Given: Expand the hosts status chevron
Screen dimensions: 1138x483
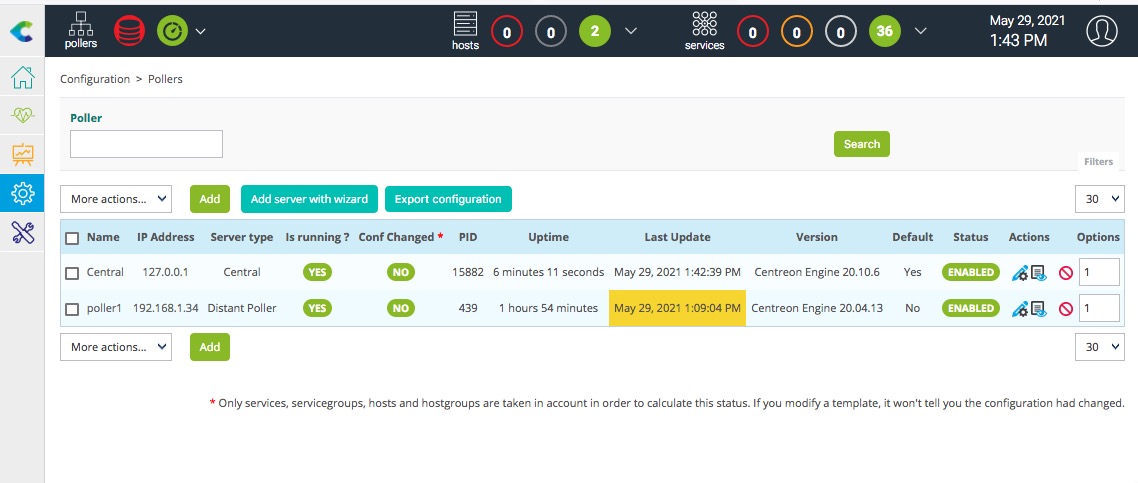Looking at the screenshot, I should pyautogui.click(x=631, y=31).
